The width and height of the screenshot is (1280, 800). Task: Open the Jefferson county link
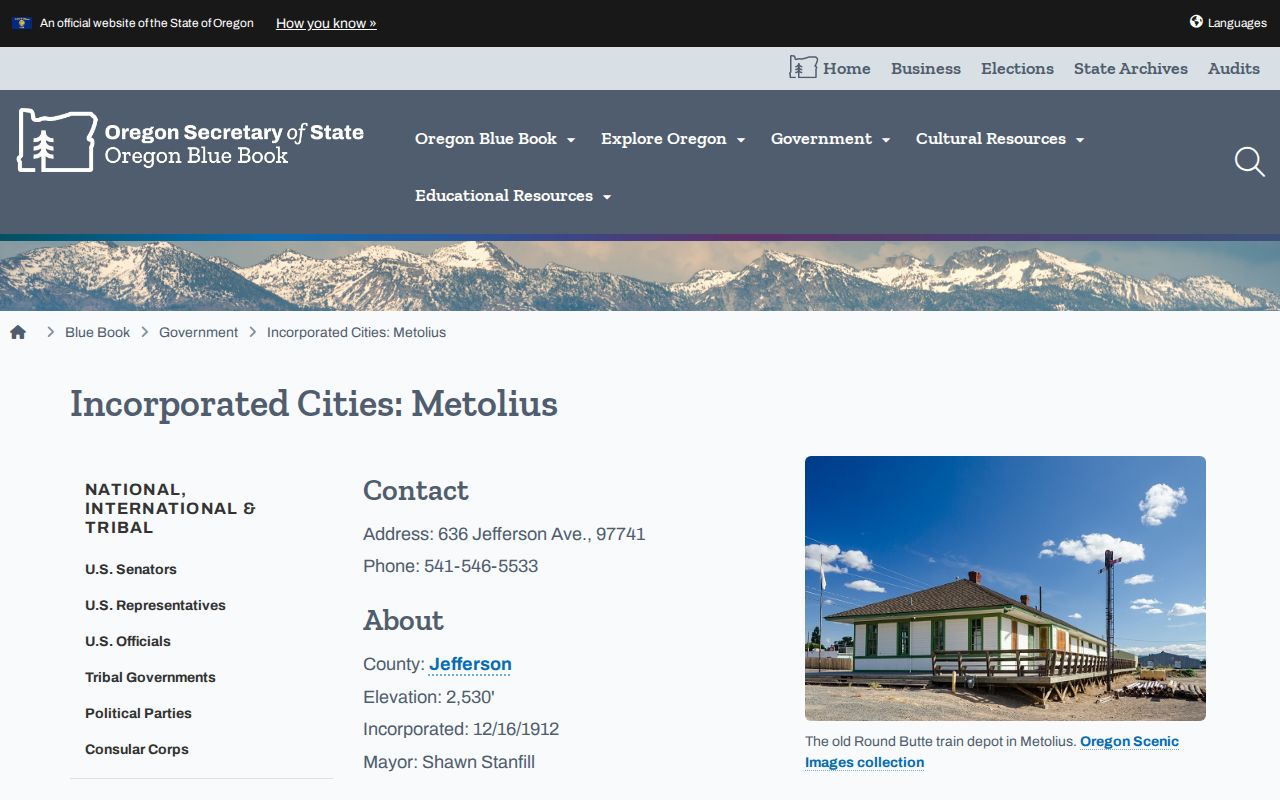coord(470,664)
